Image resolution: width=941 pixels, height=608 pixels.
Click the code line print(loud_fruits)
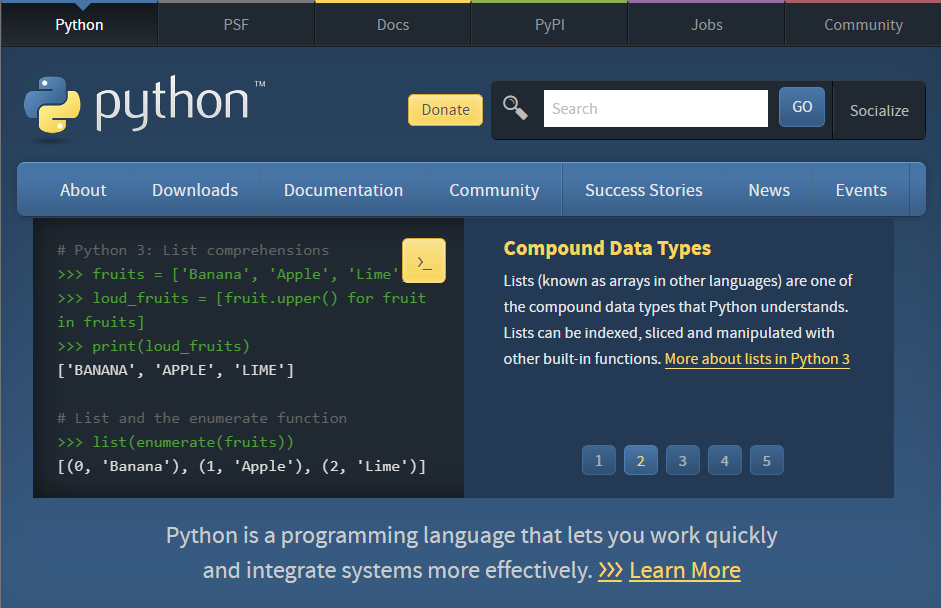(154, 346)
